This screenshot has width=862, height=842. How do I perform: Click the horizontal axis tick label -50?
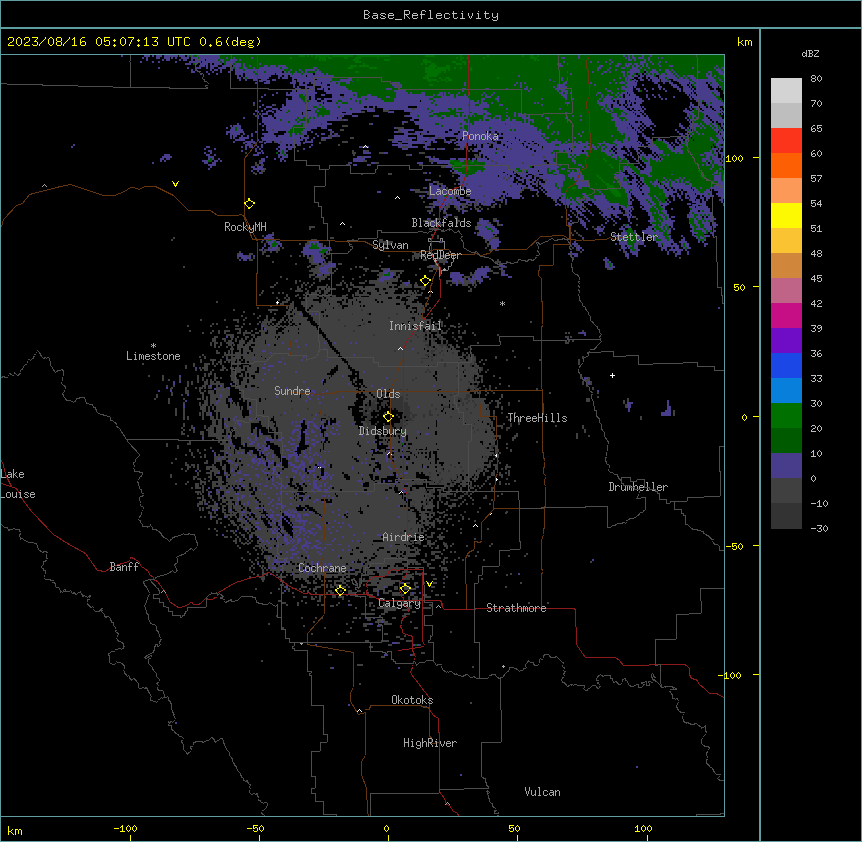tap(255, 828)
